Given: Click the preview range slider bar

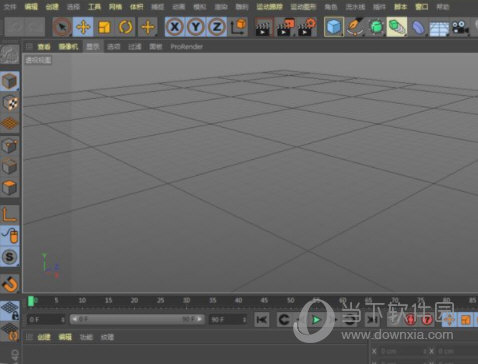Looking at the screenshot, I should [137, 319].
